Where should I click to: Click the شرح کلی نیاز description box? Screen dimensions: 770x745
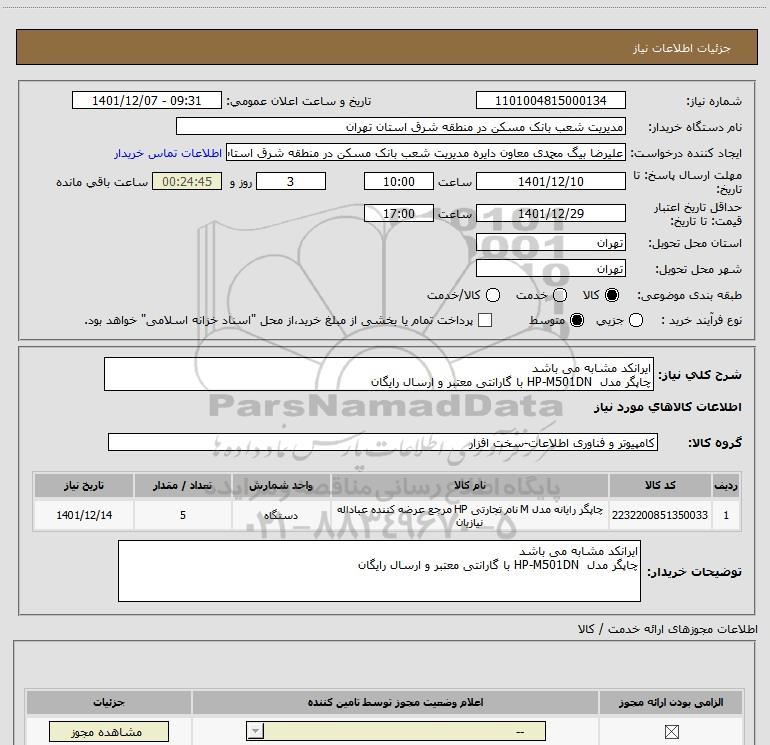click(x=379, y=374)
